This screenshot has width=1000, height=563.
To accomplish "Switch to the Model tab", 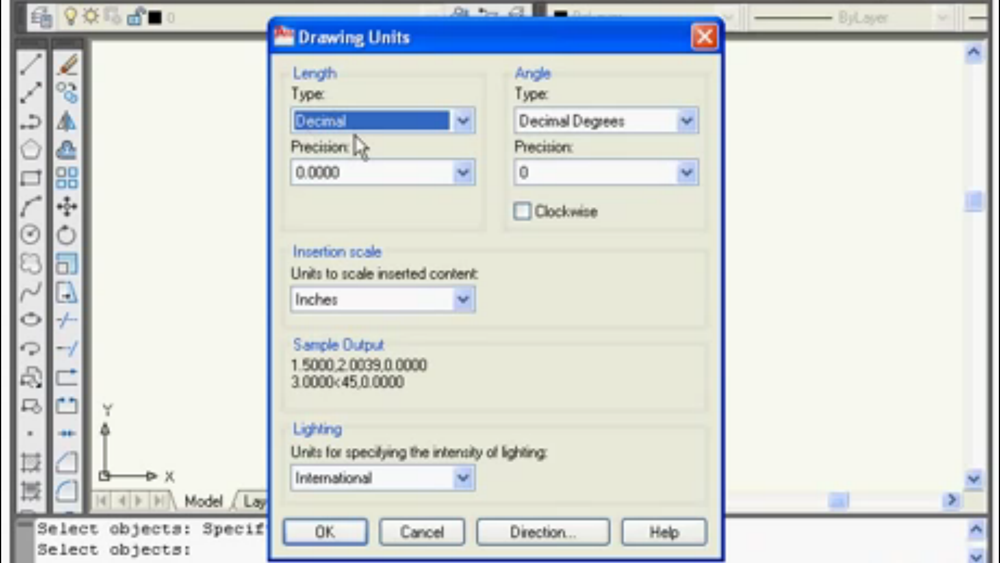I will coord(203,501).
